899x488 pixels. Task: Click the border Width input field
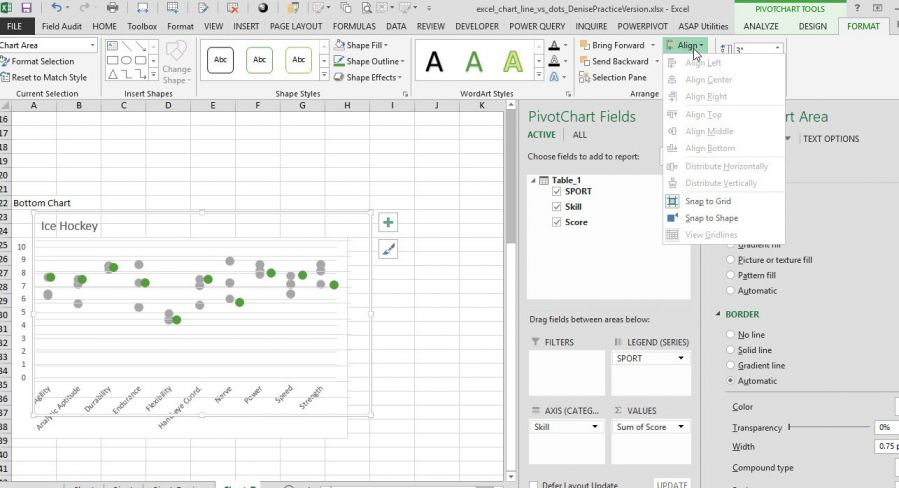click(886, 446)
